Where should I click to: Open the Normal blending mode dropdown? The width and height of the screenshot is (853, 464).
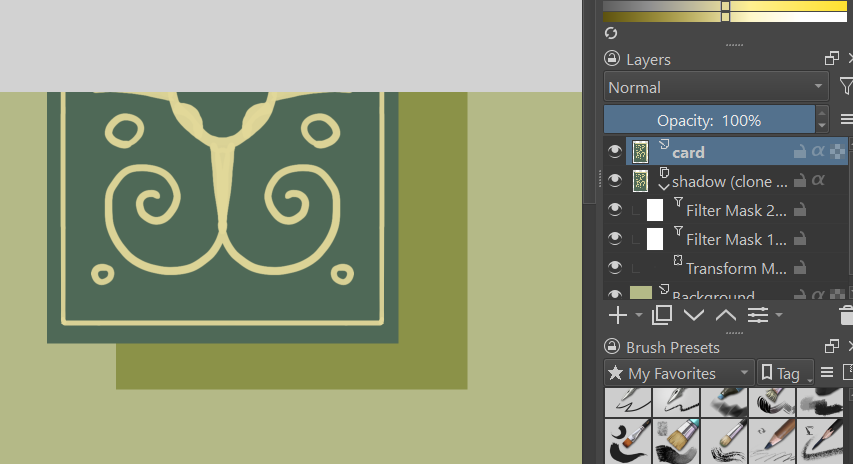click(x=716, y=87)
